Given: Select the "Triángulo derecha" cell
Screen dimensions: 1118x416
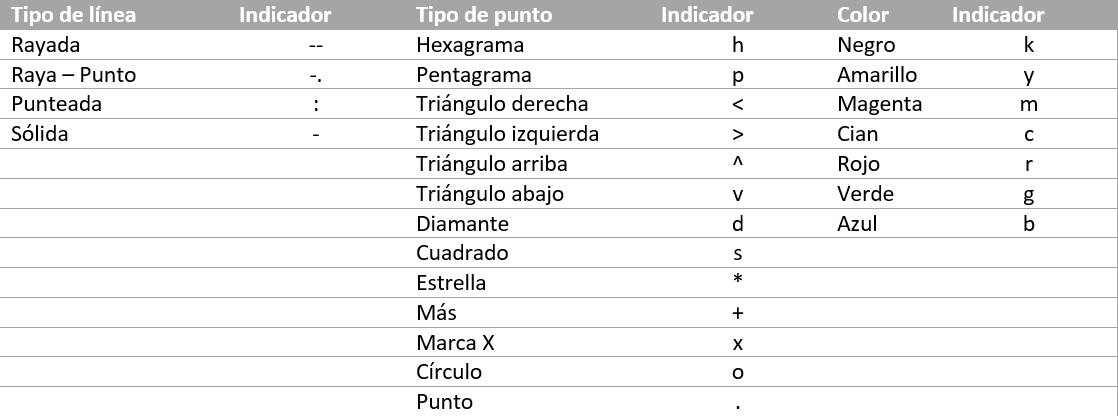Looking at the screenshot, I should (x=502, y=104).
